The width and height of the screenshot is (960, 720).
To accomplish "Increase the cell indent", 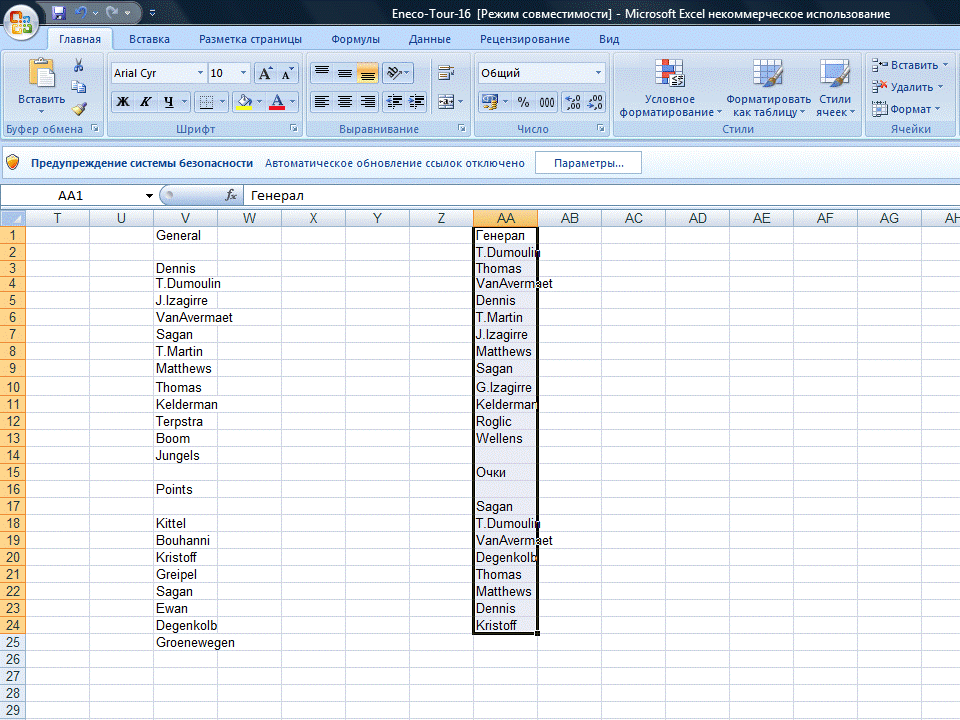I will 416,102.
